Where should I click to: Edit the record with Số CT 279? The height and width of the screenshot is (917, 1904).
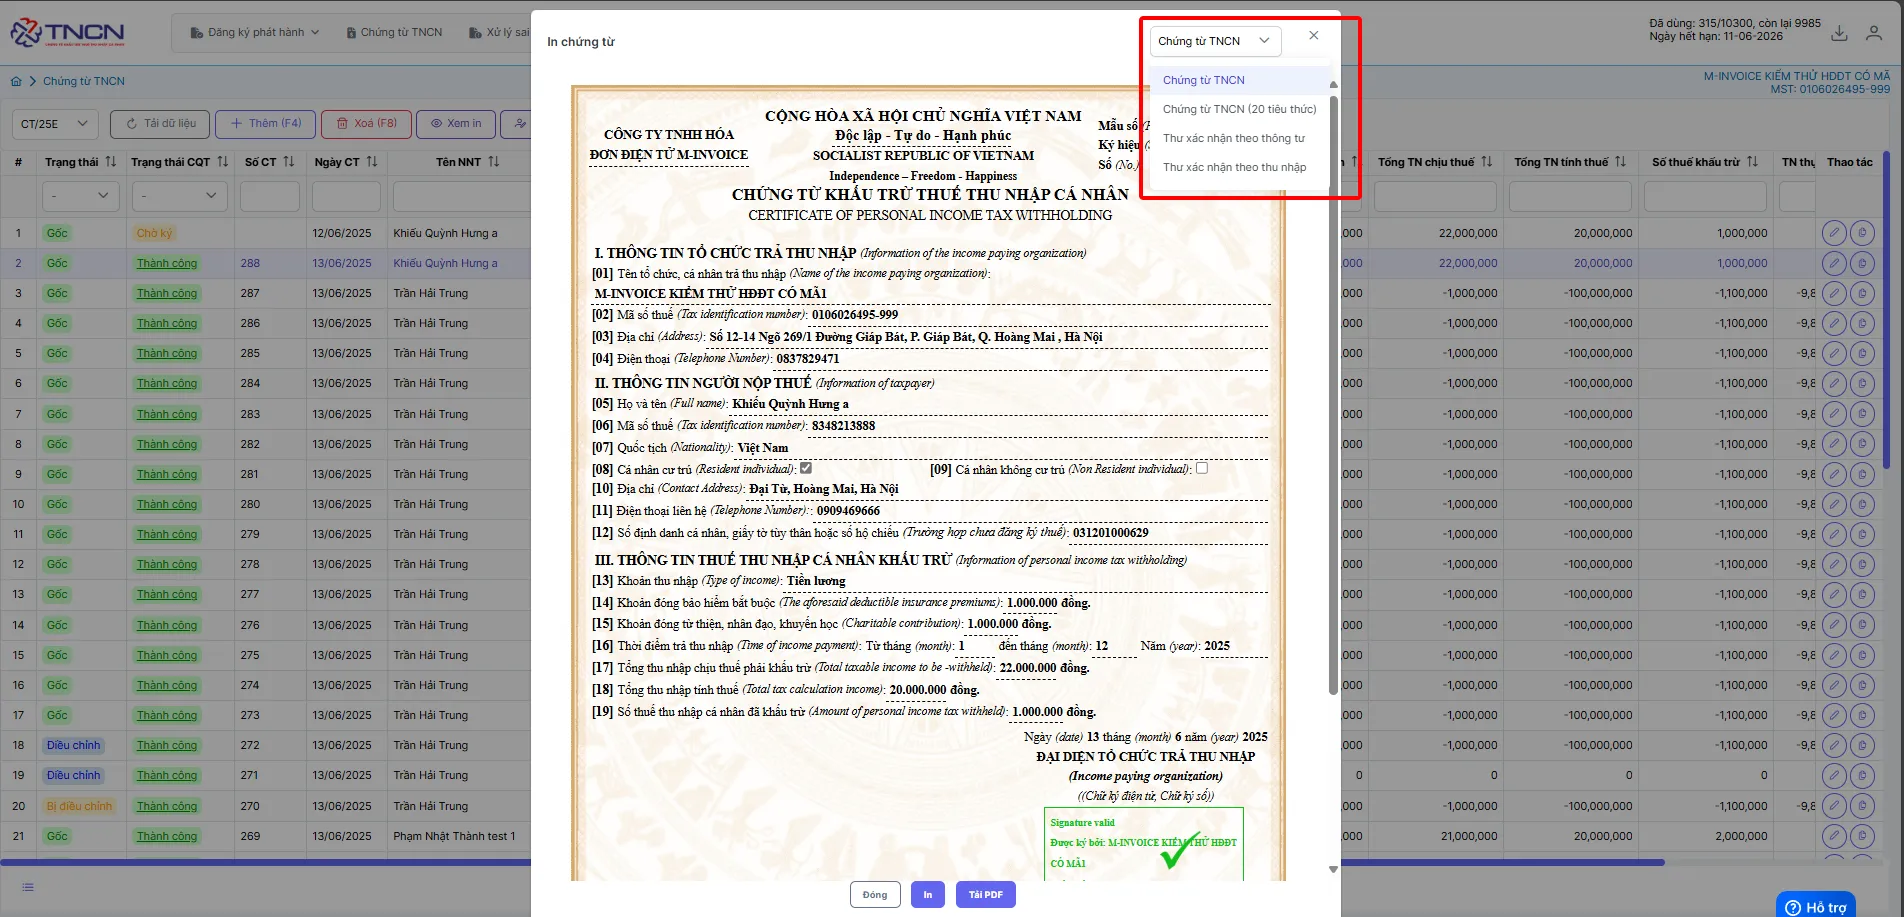tap(1834, 535)
